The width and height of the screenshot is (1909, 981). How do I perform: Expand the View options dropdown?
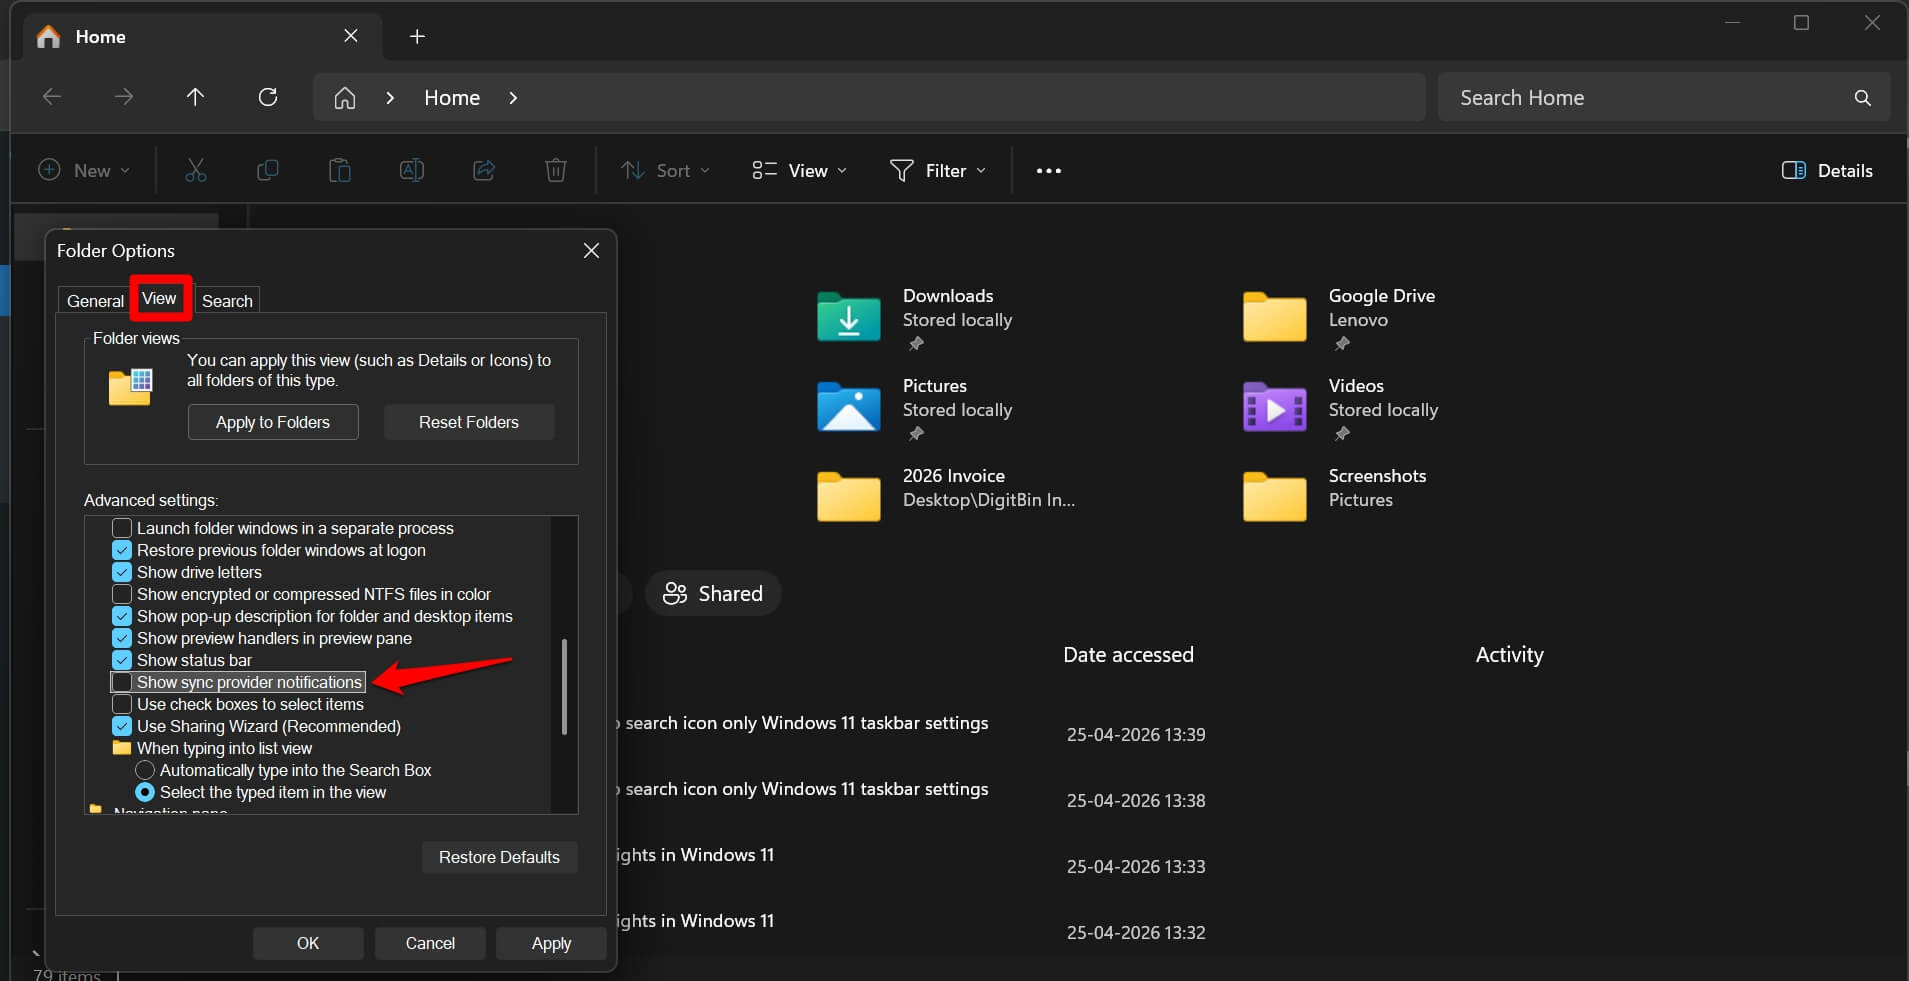pyautogui.click(x=797, y=170)
